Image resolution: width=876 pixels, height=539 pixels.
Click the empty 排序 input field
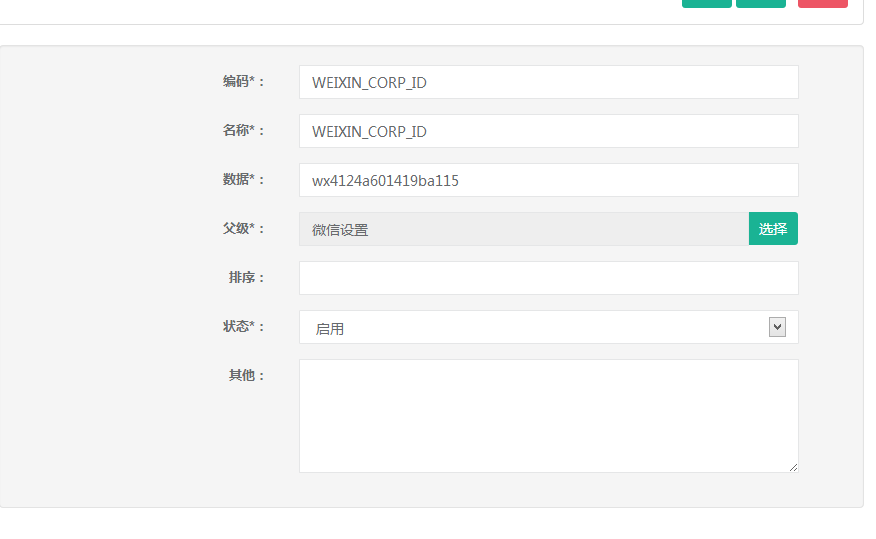point(548,278)
